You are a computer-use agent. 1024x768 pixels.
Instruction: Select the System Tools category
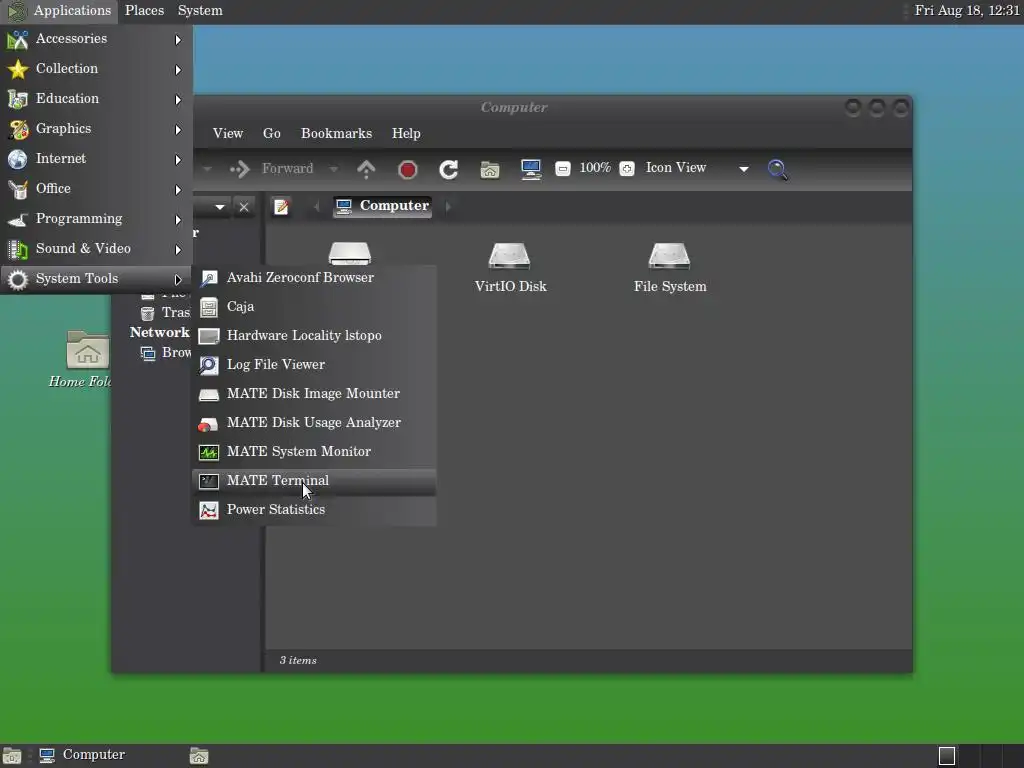(96, 279)
